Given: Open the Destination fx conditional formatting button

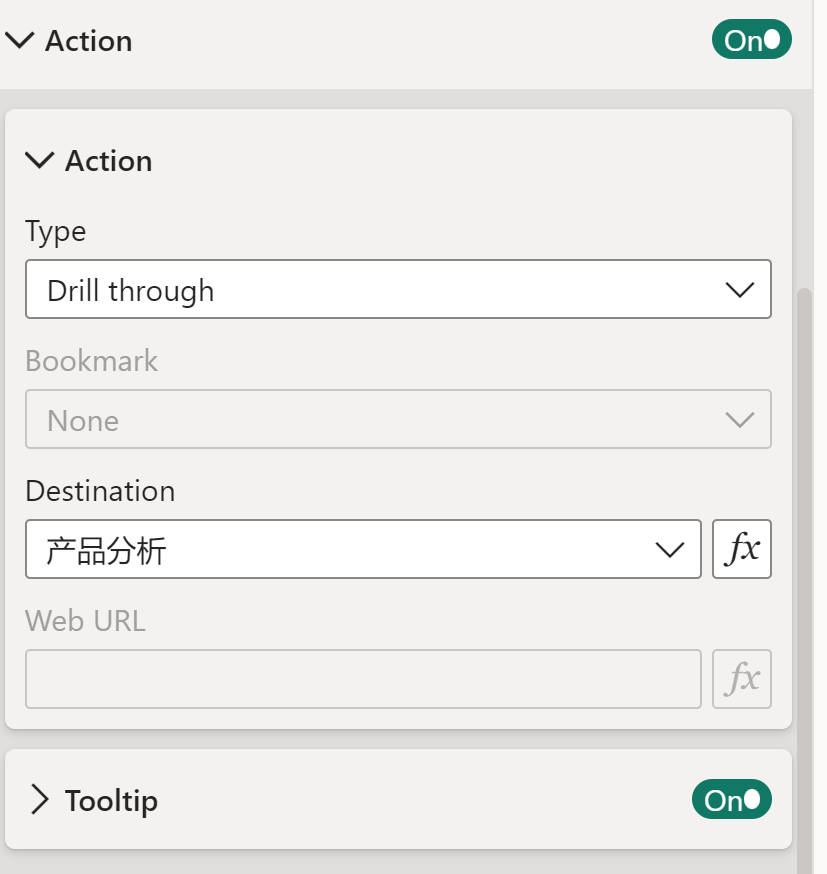Looking at the screenshot, I should (742, 550).
